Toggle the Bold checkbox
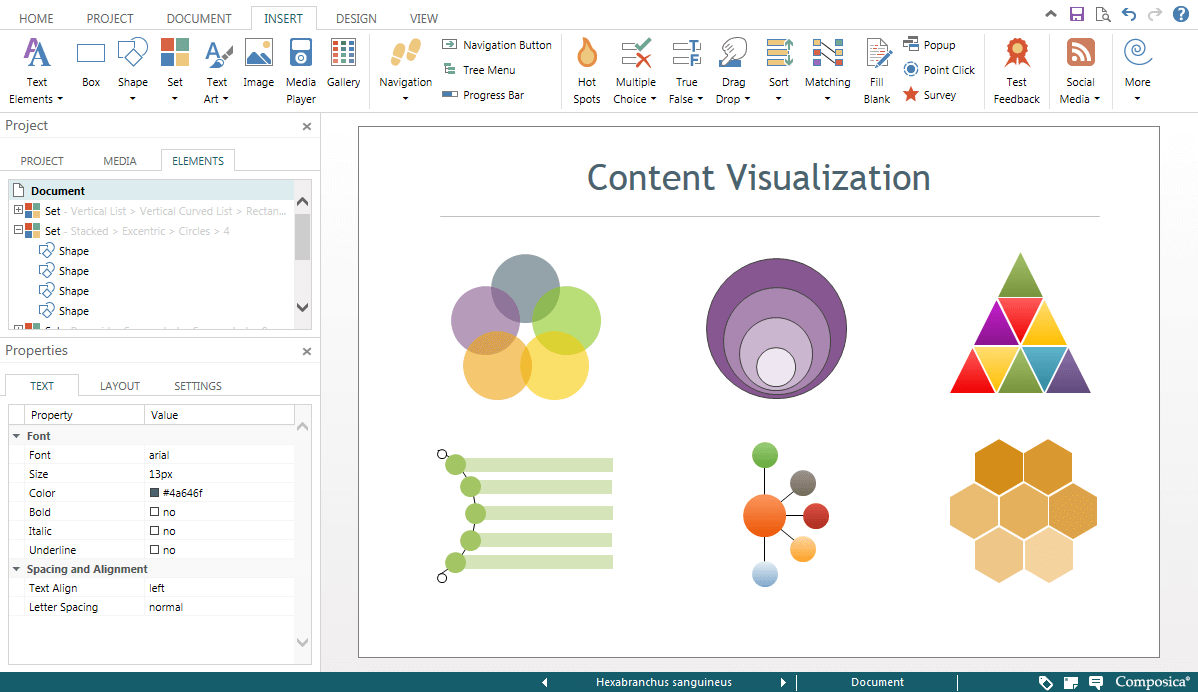 pyautogui.click(x=155, y=512)
